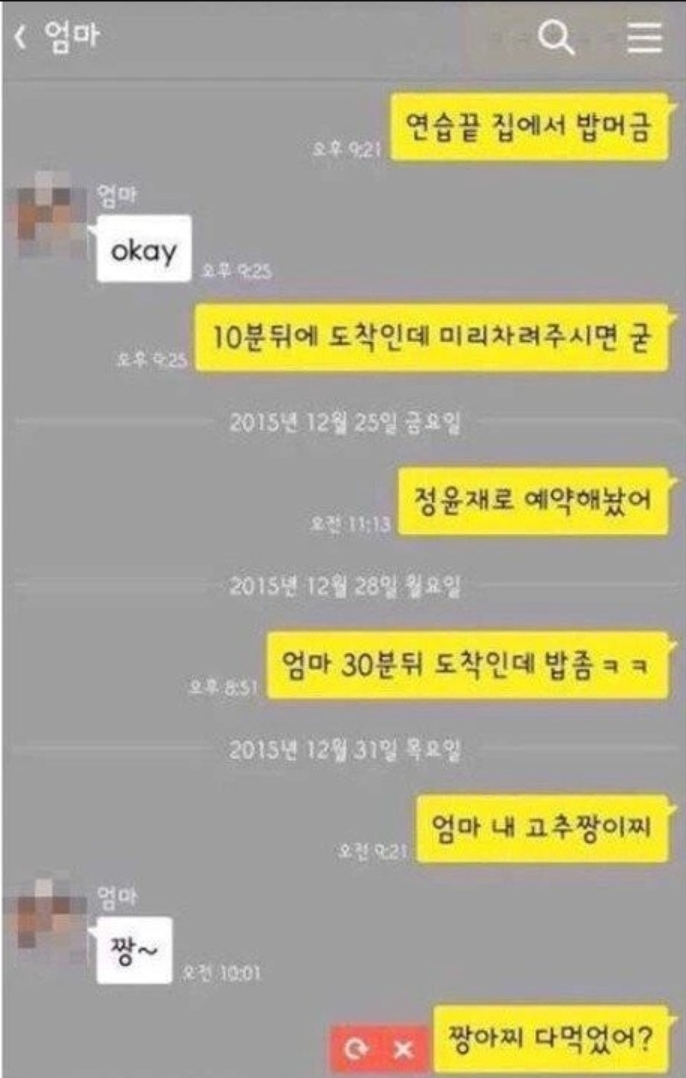This screenshot has height=1078, width=686.
Task: Tap the 2015년 12월 28일 date divider
Action: click(344, 586)
